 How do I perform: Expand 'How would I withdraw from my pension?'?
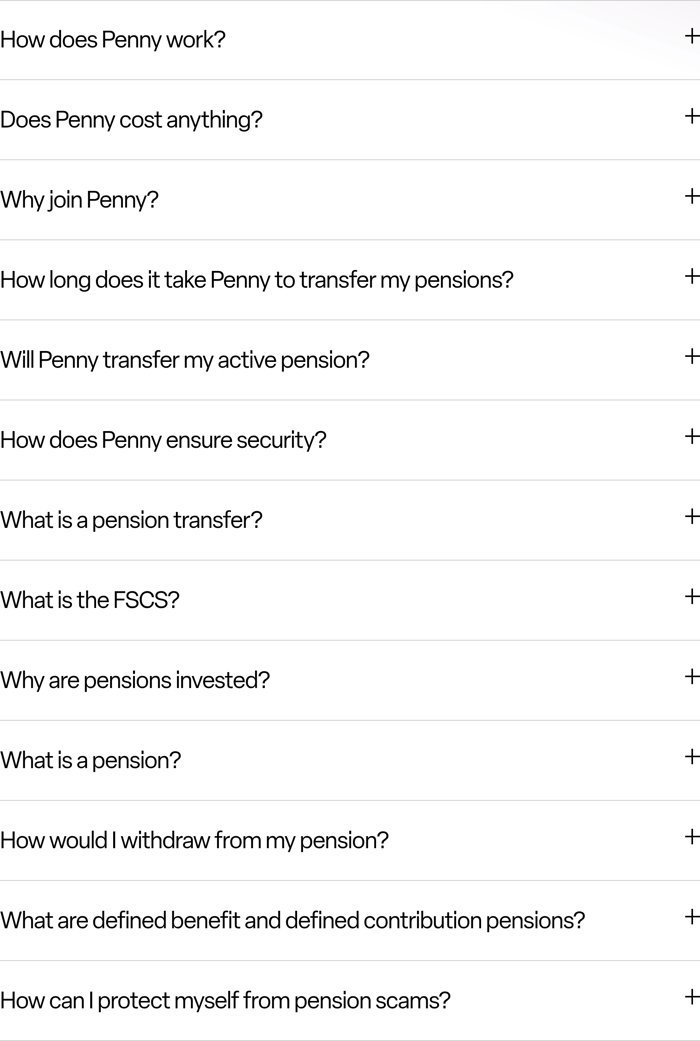click(x=691, y=836)
